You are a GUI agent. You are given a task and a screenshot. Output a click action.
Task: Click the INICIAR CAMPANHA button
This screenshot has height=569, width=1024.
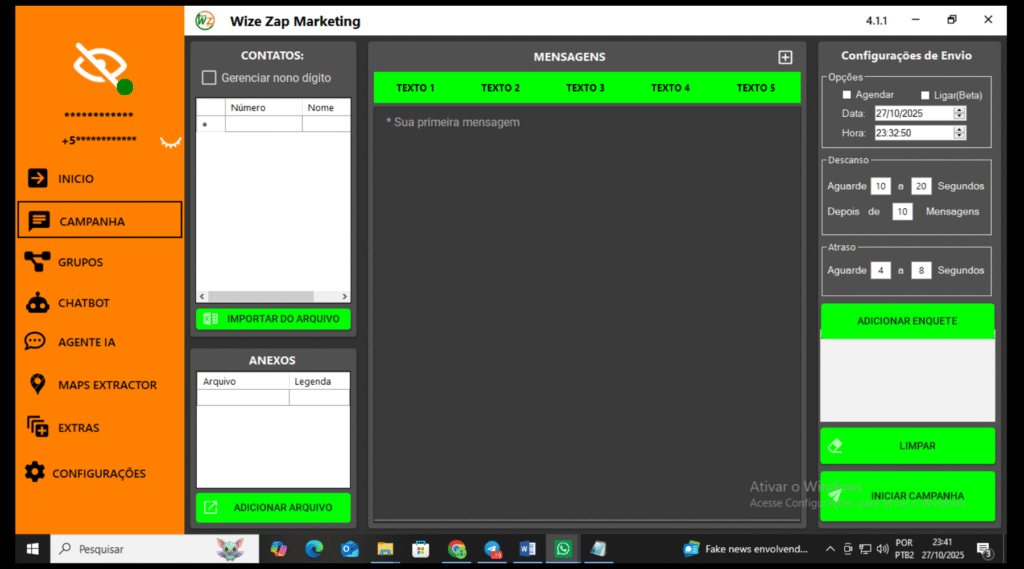[907, 496]
